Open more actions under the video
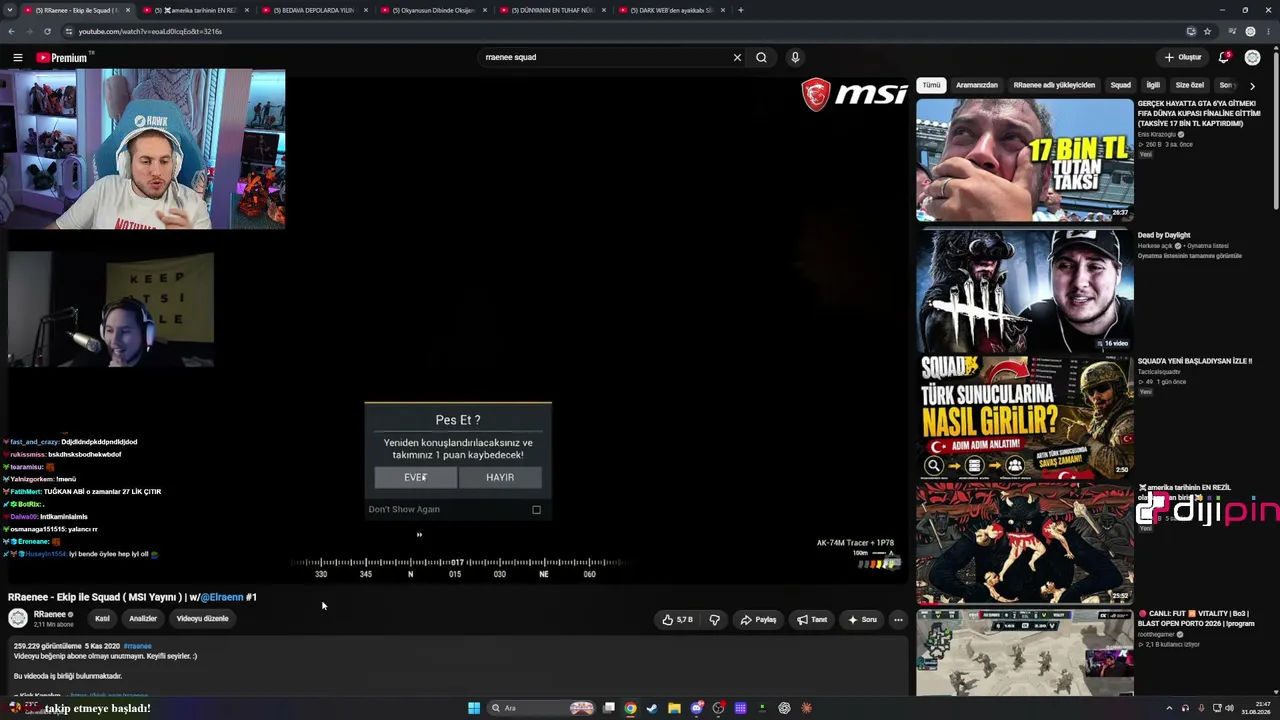This screenshot has height=720, width=1280. [x=898, y=620]
